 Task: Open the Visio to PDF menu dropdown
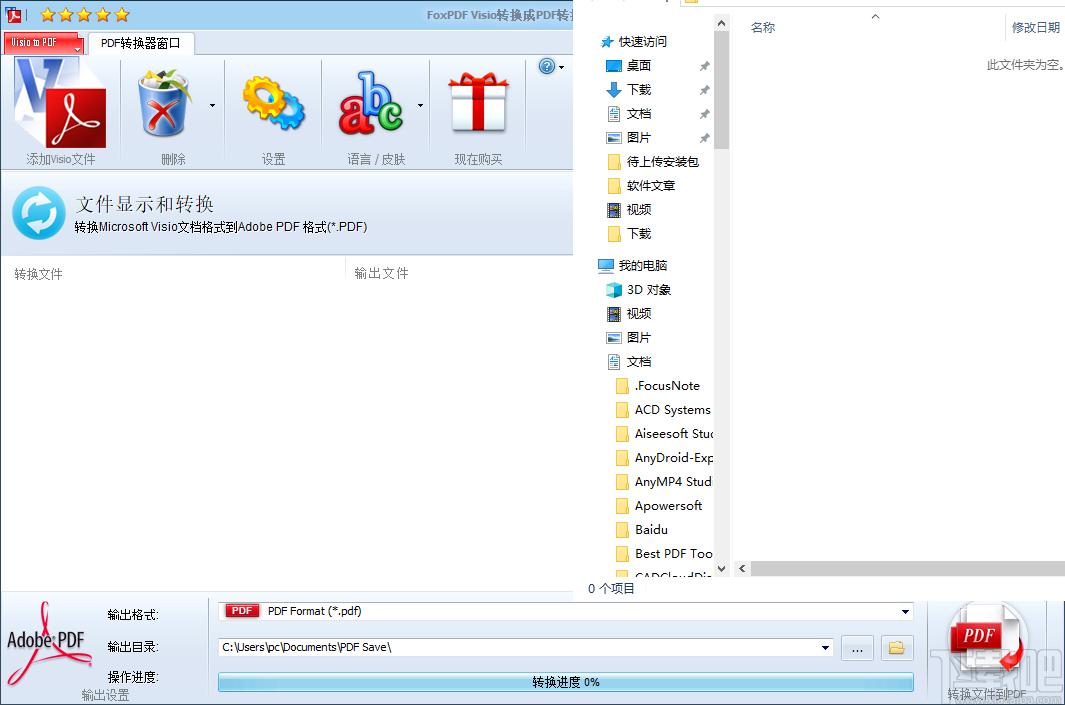click(x=42, y=43)
